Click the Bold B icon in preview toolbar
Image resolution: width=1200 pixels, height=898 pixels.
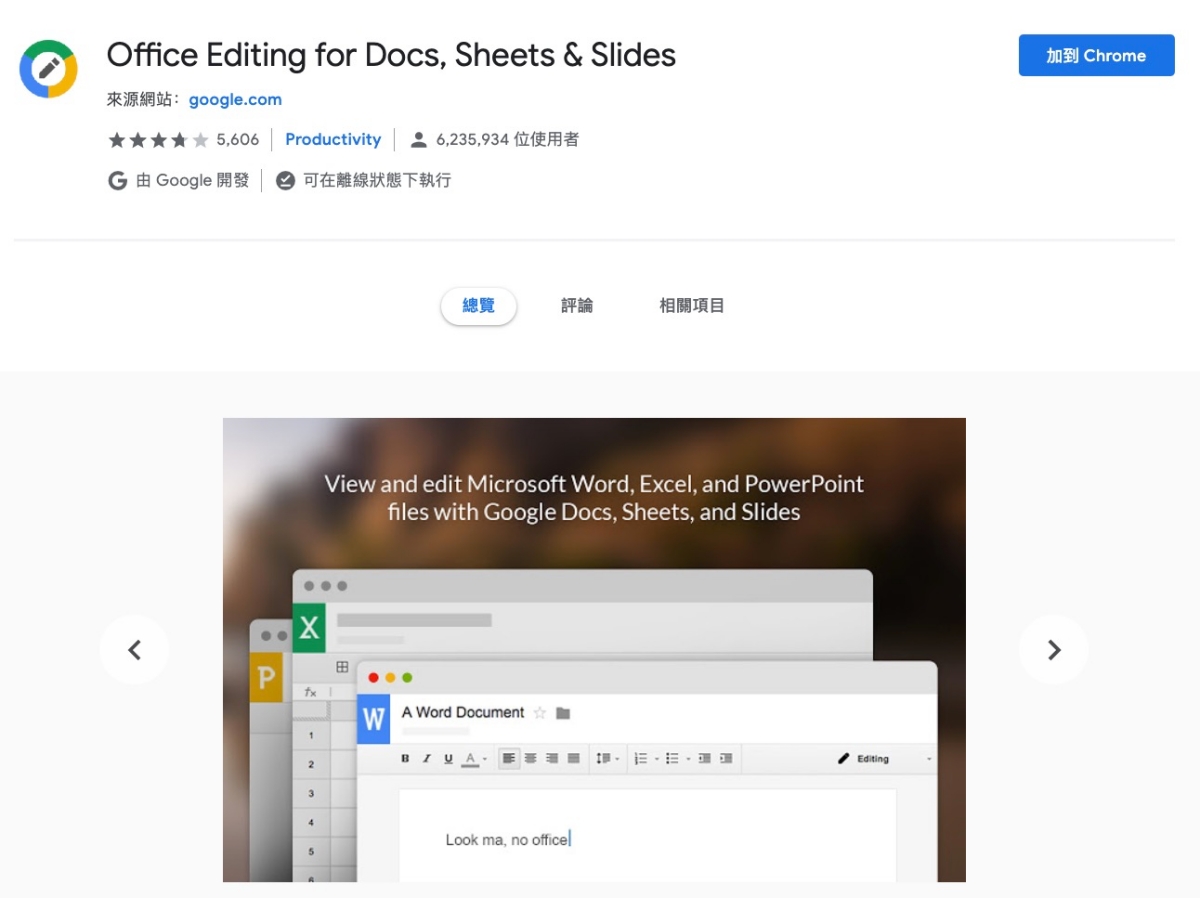tap(405, 759)
